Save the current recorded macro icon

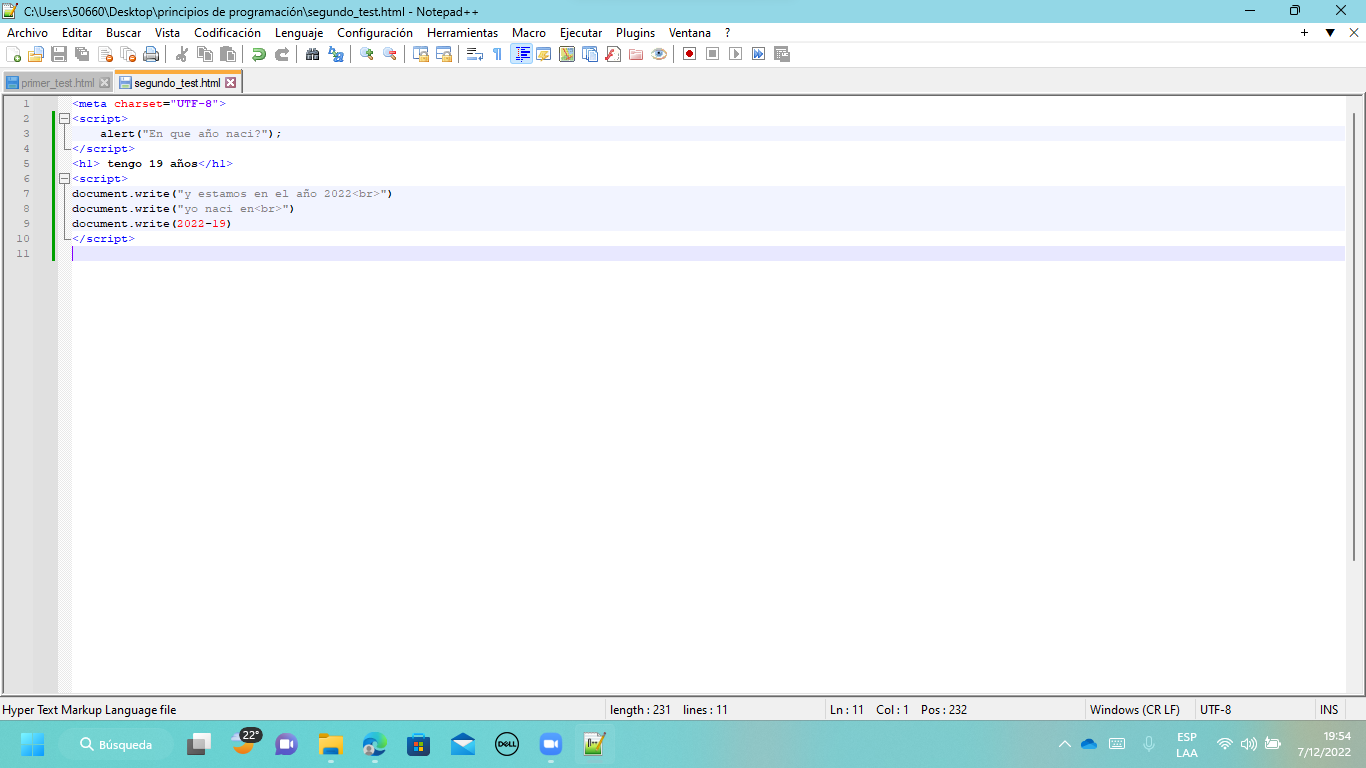click(x=782, y=54)
